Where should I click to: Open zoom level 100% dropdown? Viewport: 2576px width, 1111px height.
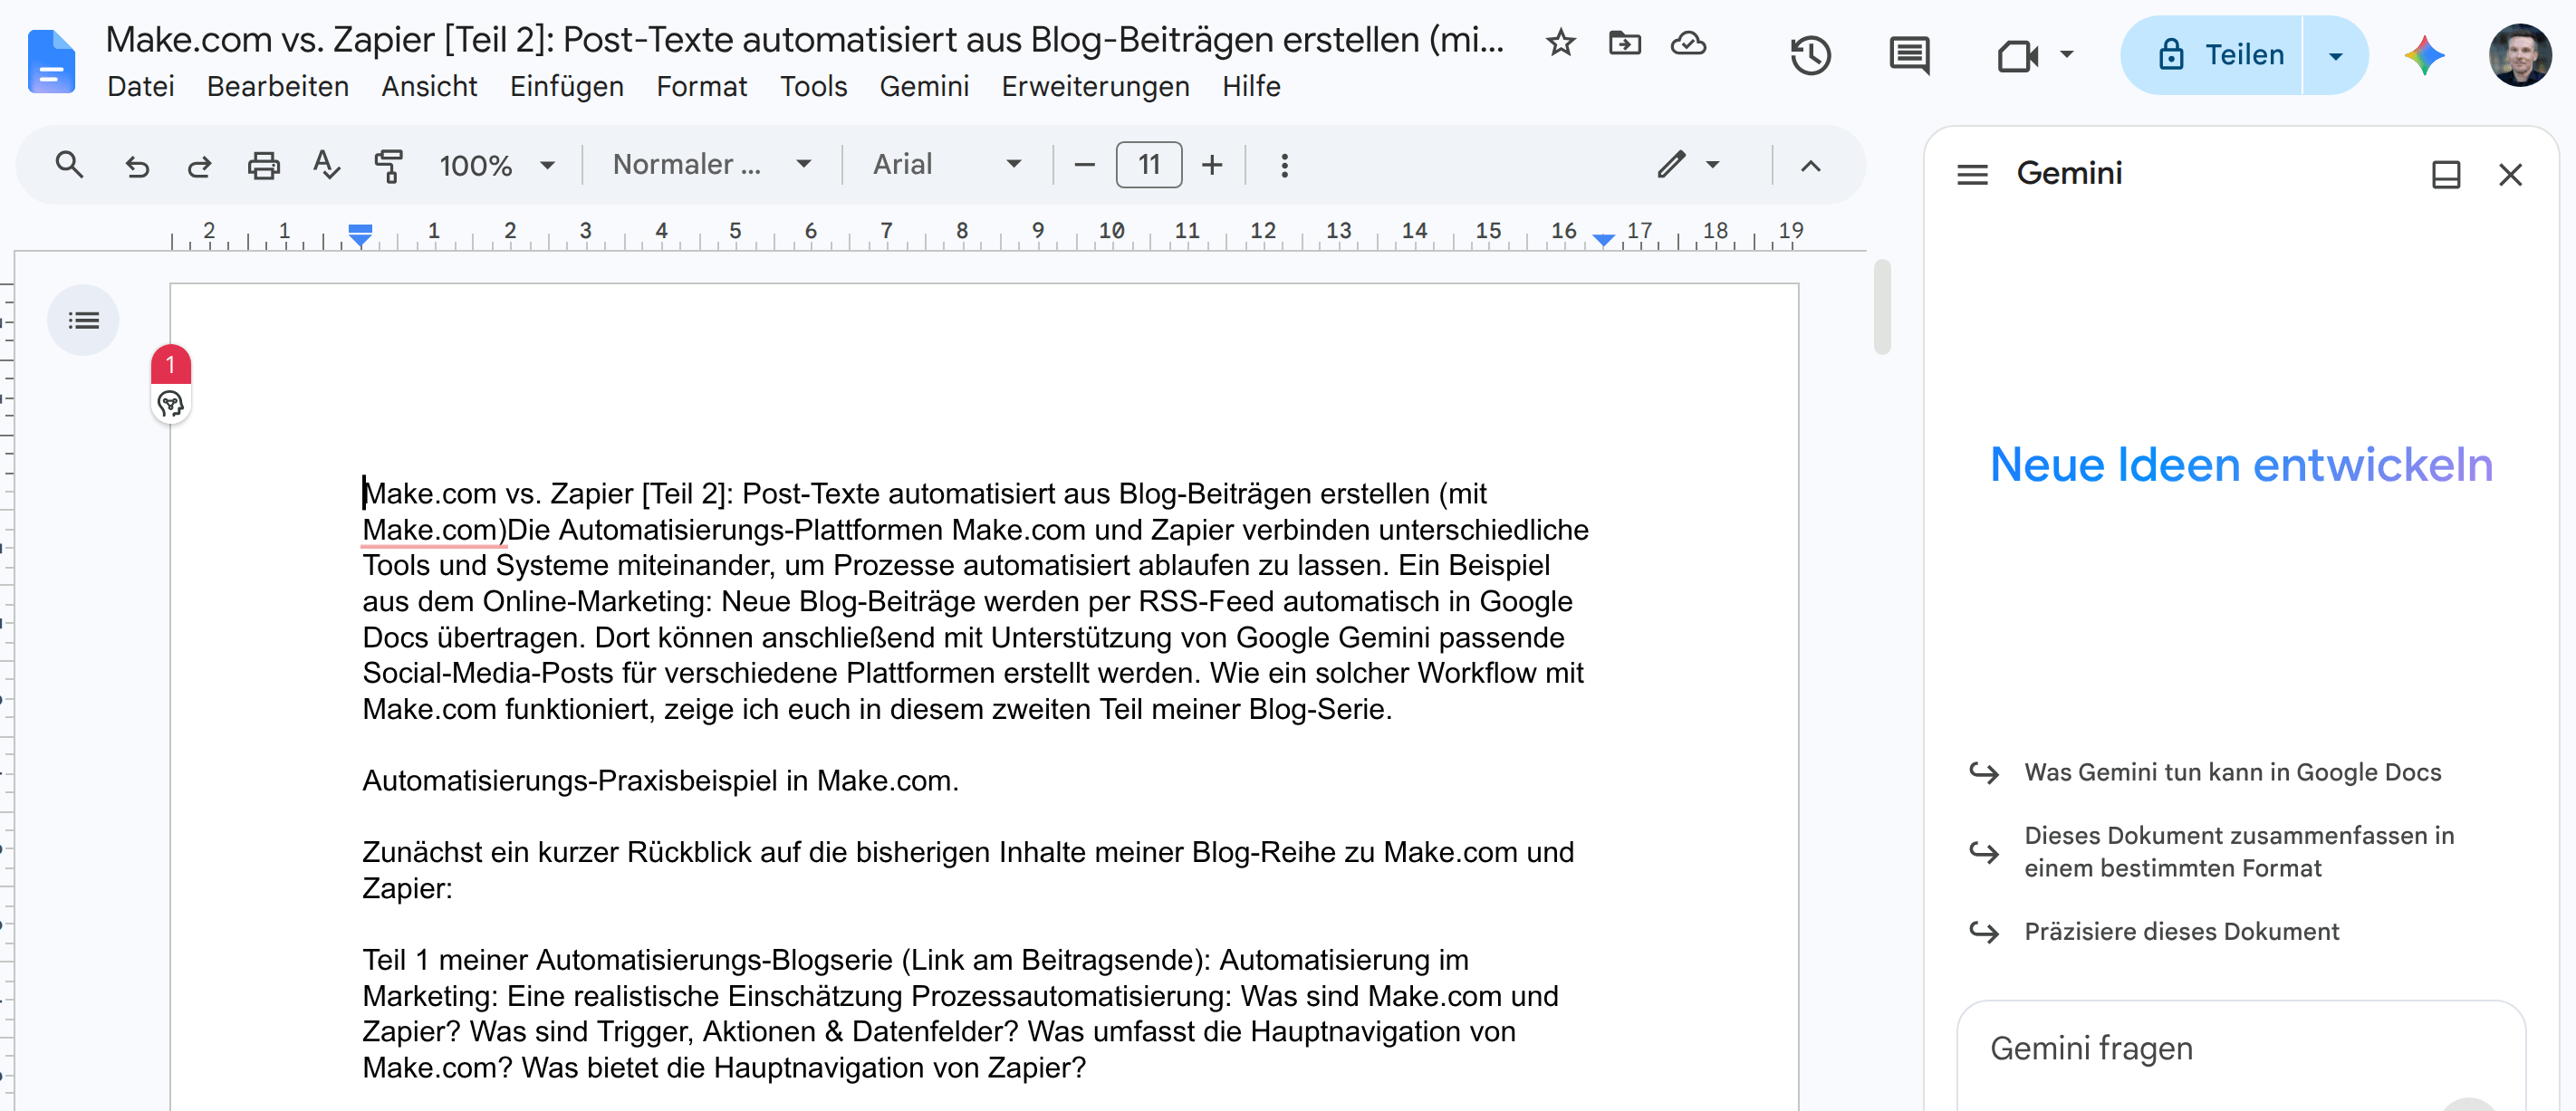pyautogui.click(x=497, y=165)
